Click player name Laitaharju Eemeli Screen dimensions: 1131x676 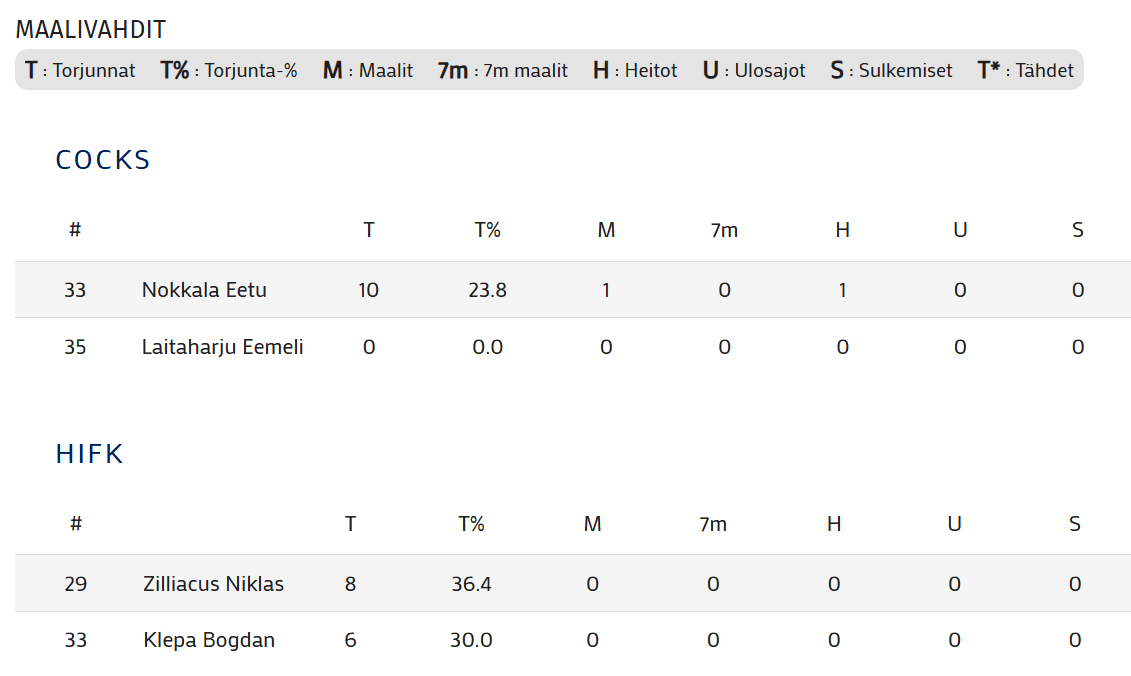tap(222, 347)
